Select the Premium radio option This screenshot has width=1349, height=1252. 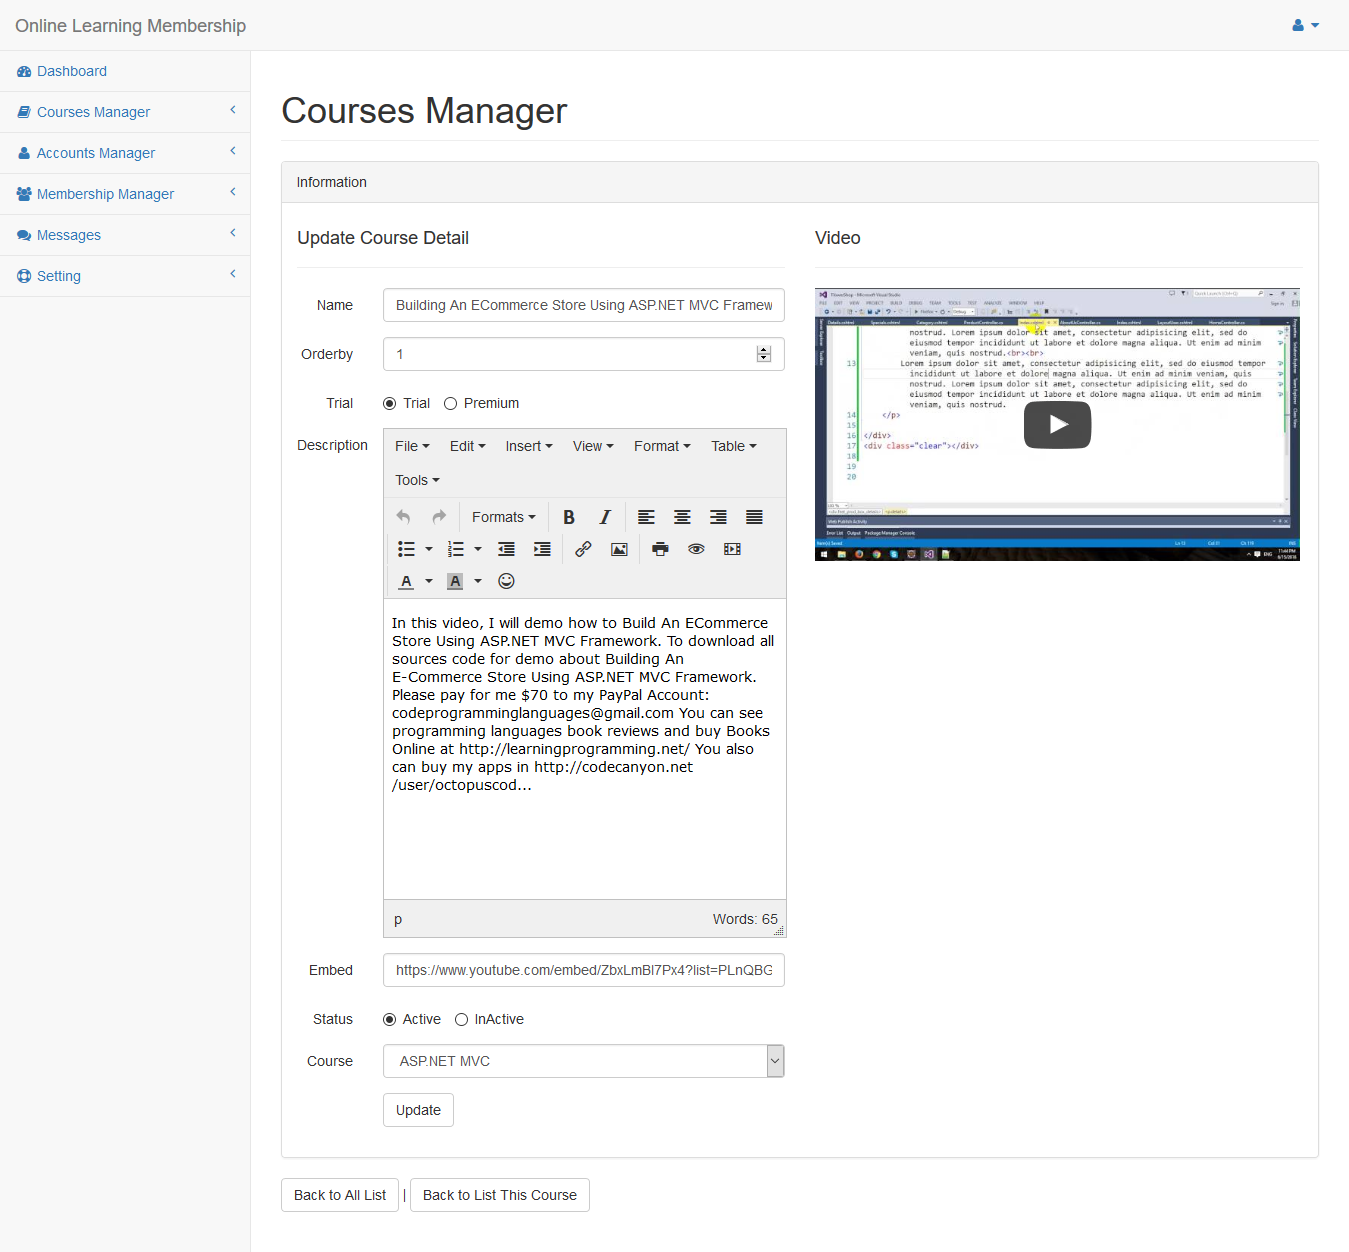[451, 404]
